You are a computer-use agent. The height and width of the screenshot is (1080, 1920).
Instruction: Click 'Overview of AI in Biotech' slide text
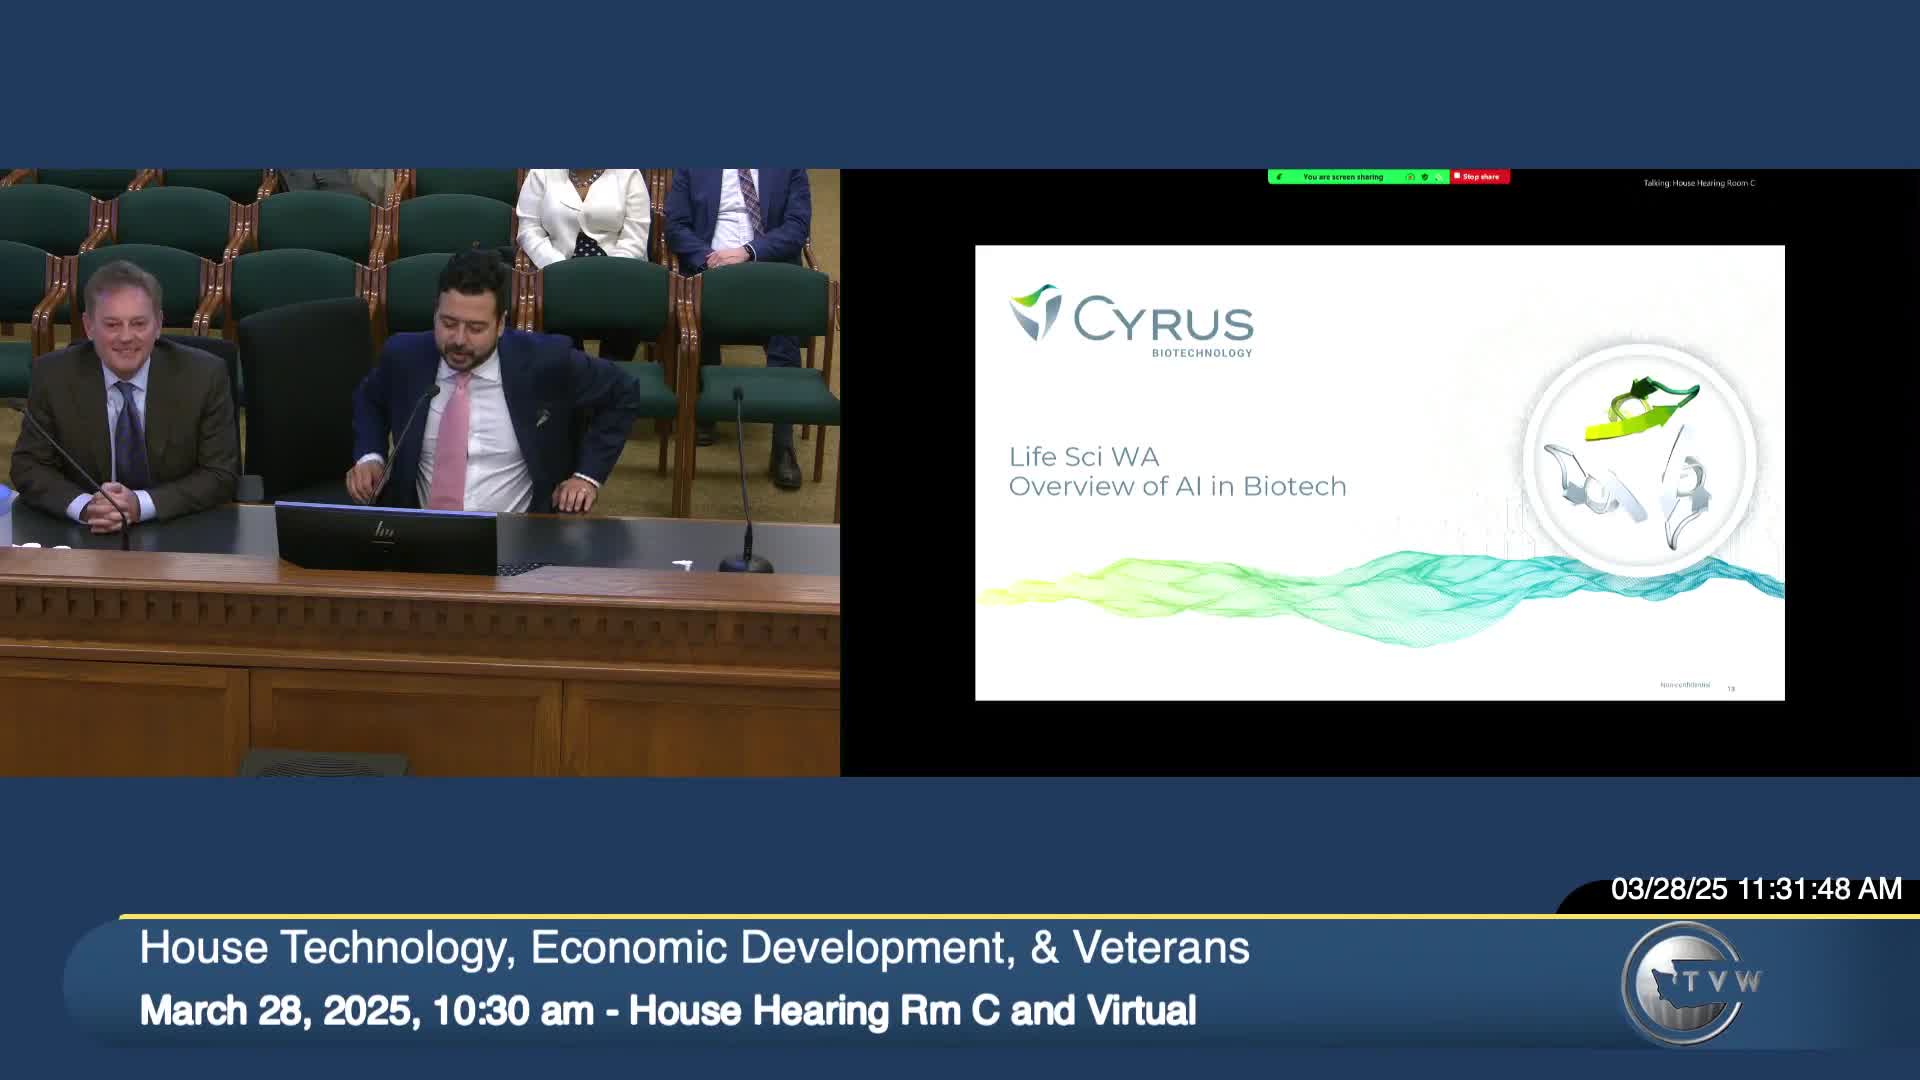pyautogui.click(x=1177, y=486)
